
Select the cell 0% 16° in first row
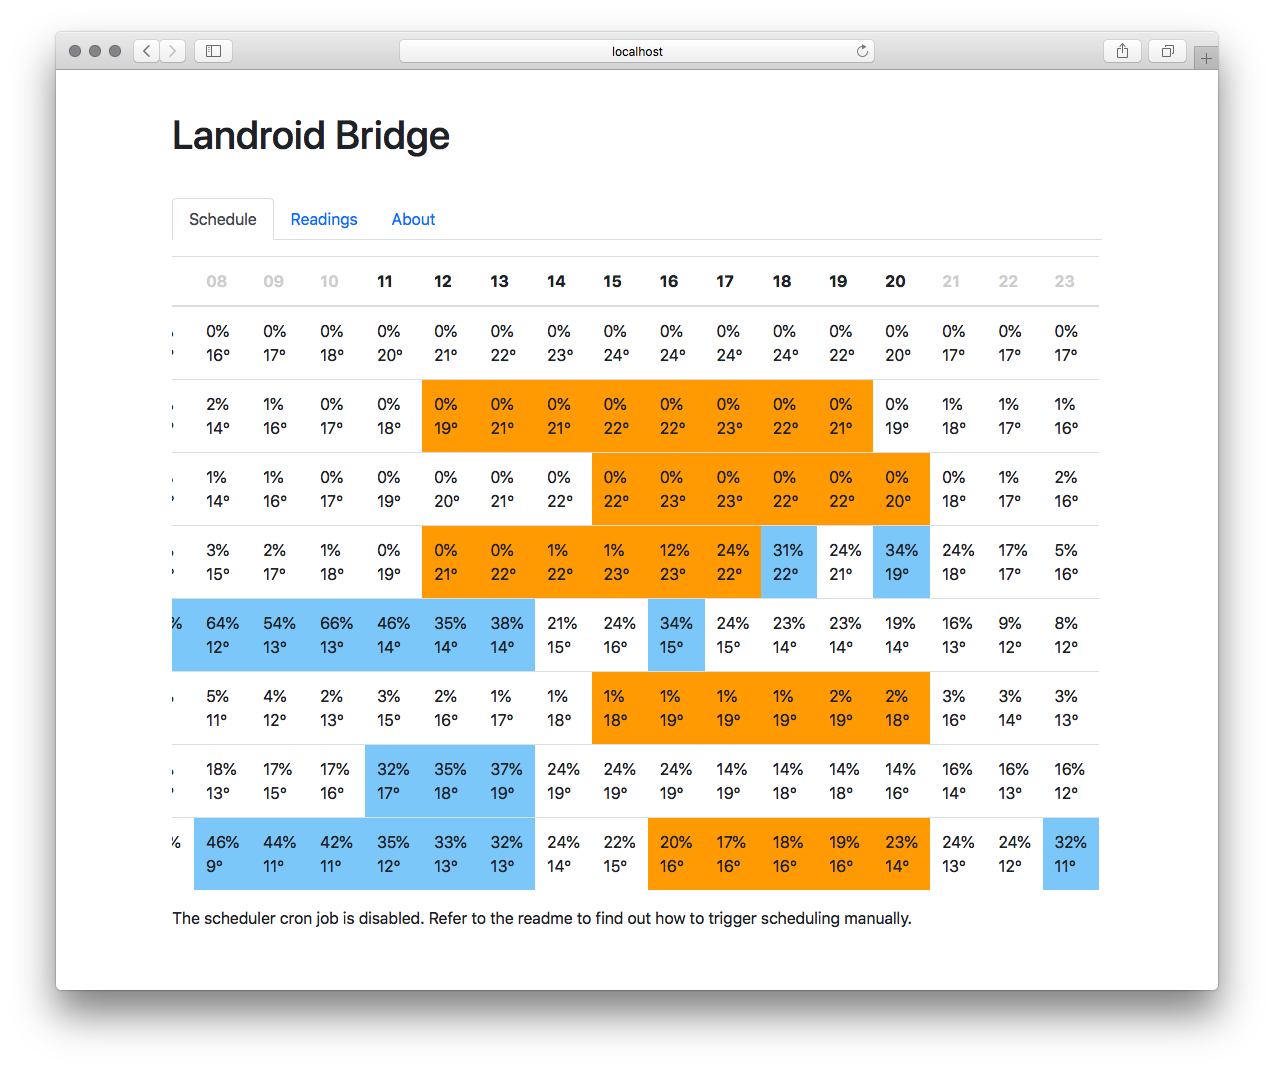[222, 343]
